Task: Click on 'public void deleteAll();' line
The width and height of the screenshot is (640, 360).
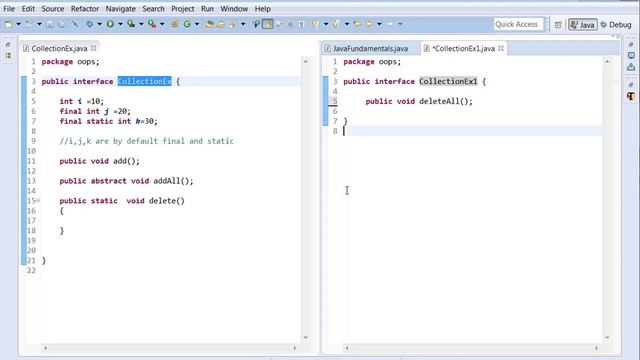Action: [419, 101]
